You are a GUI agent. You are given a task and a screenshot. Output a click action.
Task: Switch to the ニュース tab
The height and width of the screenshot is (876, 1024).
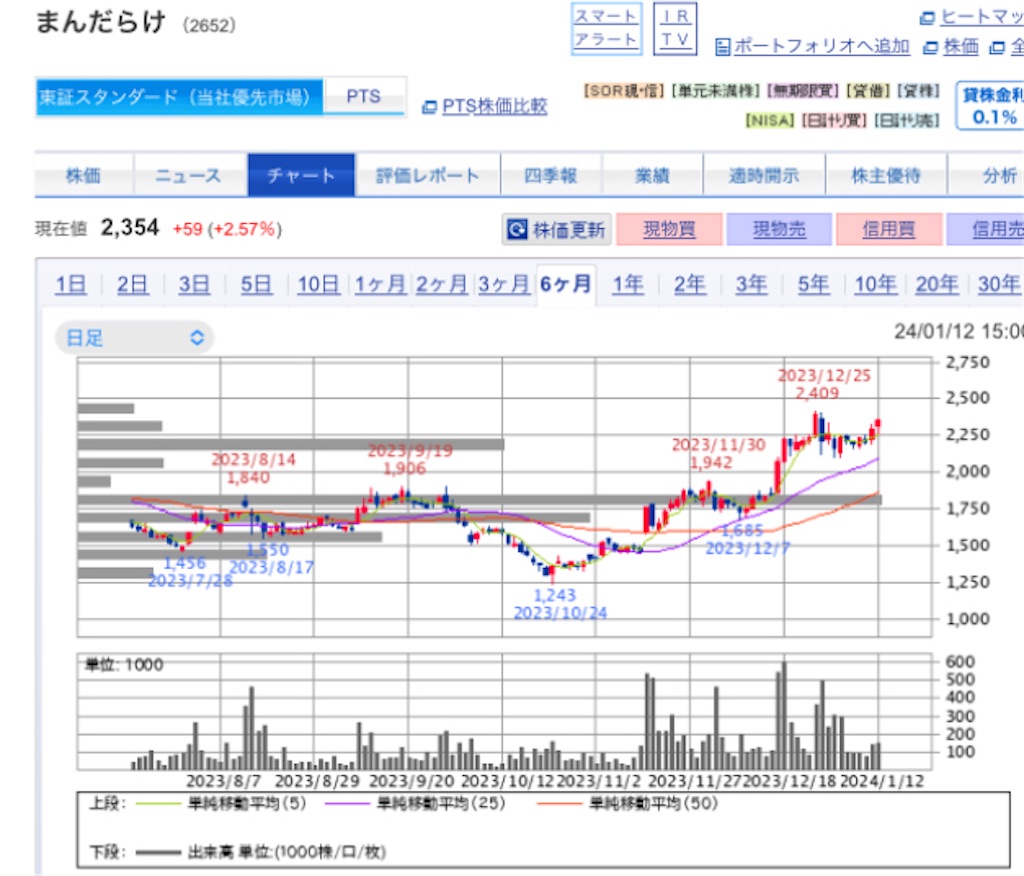[189, 175]
